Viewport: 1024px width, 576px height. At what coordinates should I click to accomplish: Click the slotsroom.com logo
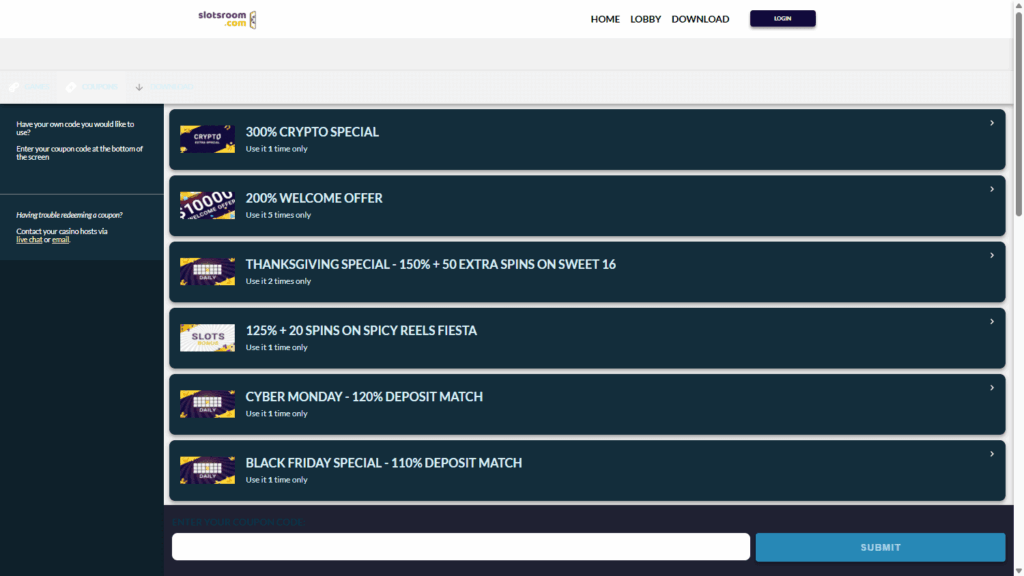(226, 19)
